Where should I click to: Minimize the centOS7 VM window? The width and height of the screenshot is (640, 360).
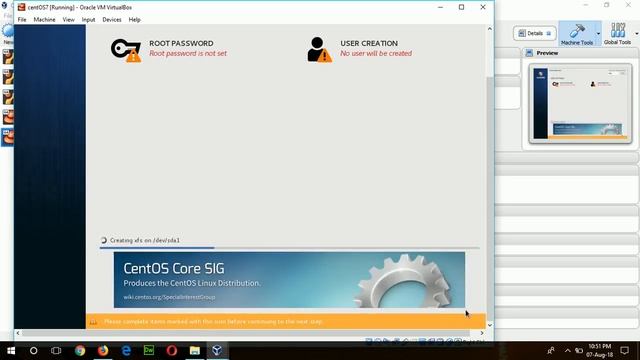[440, 7]
